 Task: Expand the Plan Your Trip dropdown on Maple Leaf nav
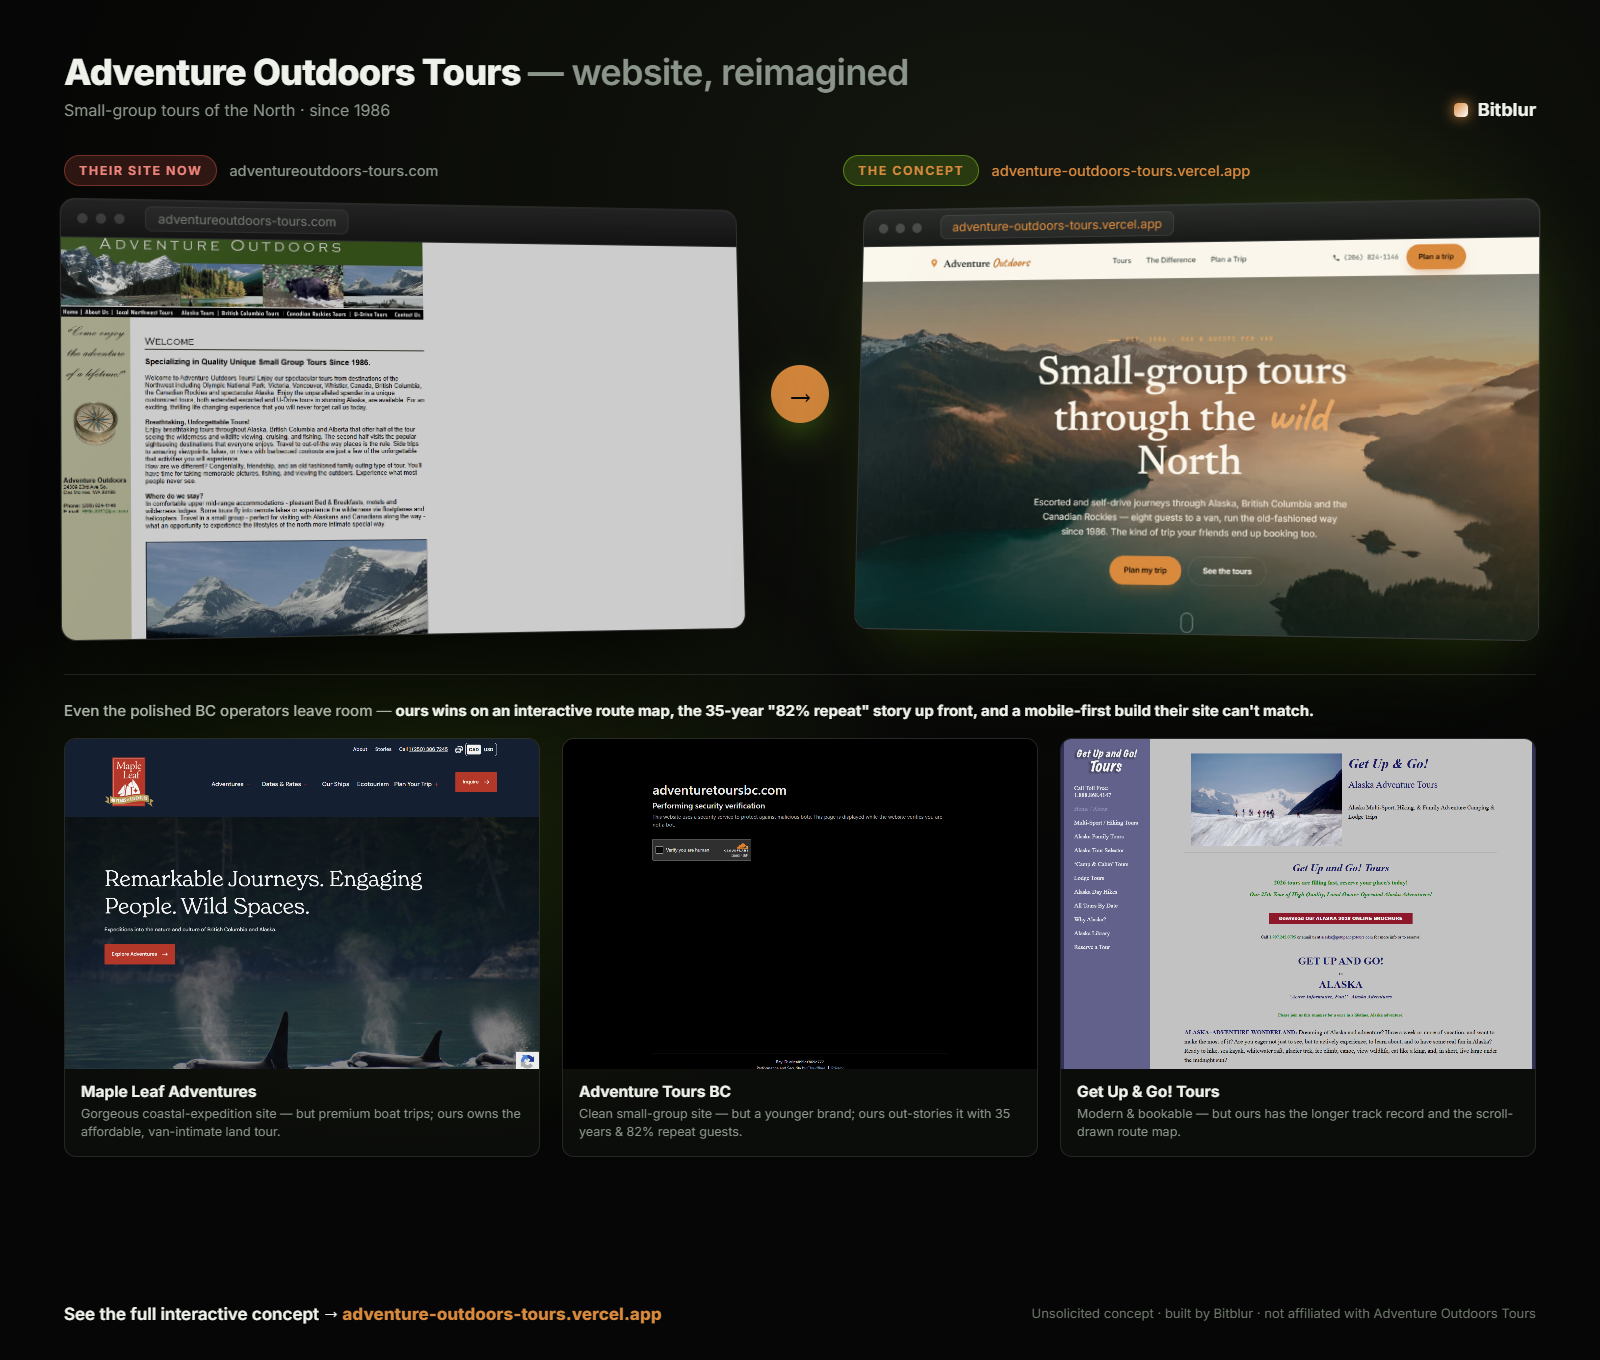point(415,784)
